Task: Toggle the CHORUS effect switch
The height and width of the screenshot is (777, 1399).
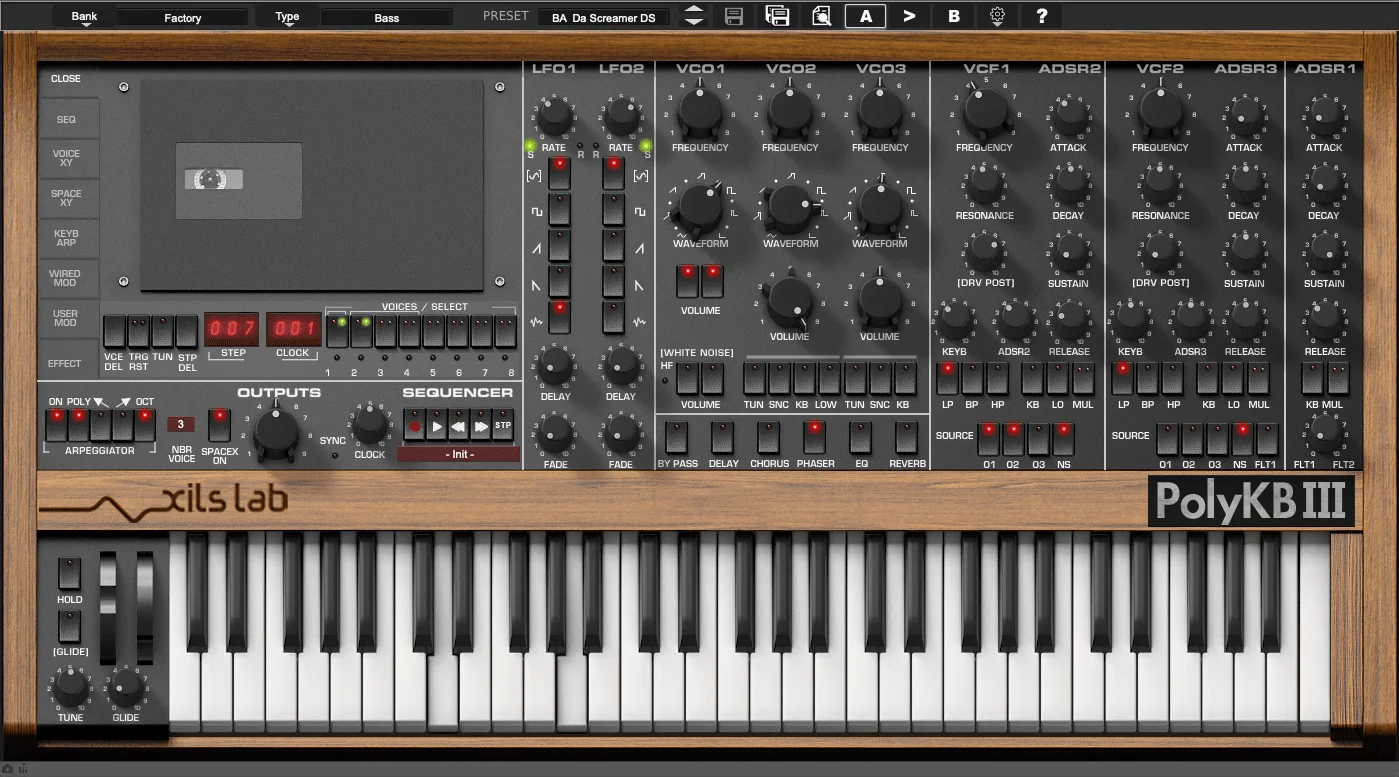Action: pos(768,437)
